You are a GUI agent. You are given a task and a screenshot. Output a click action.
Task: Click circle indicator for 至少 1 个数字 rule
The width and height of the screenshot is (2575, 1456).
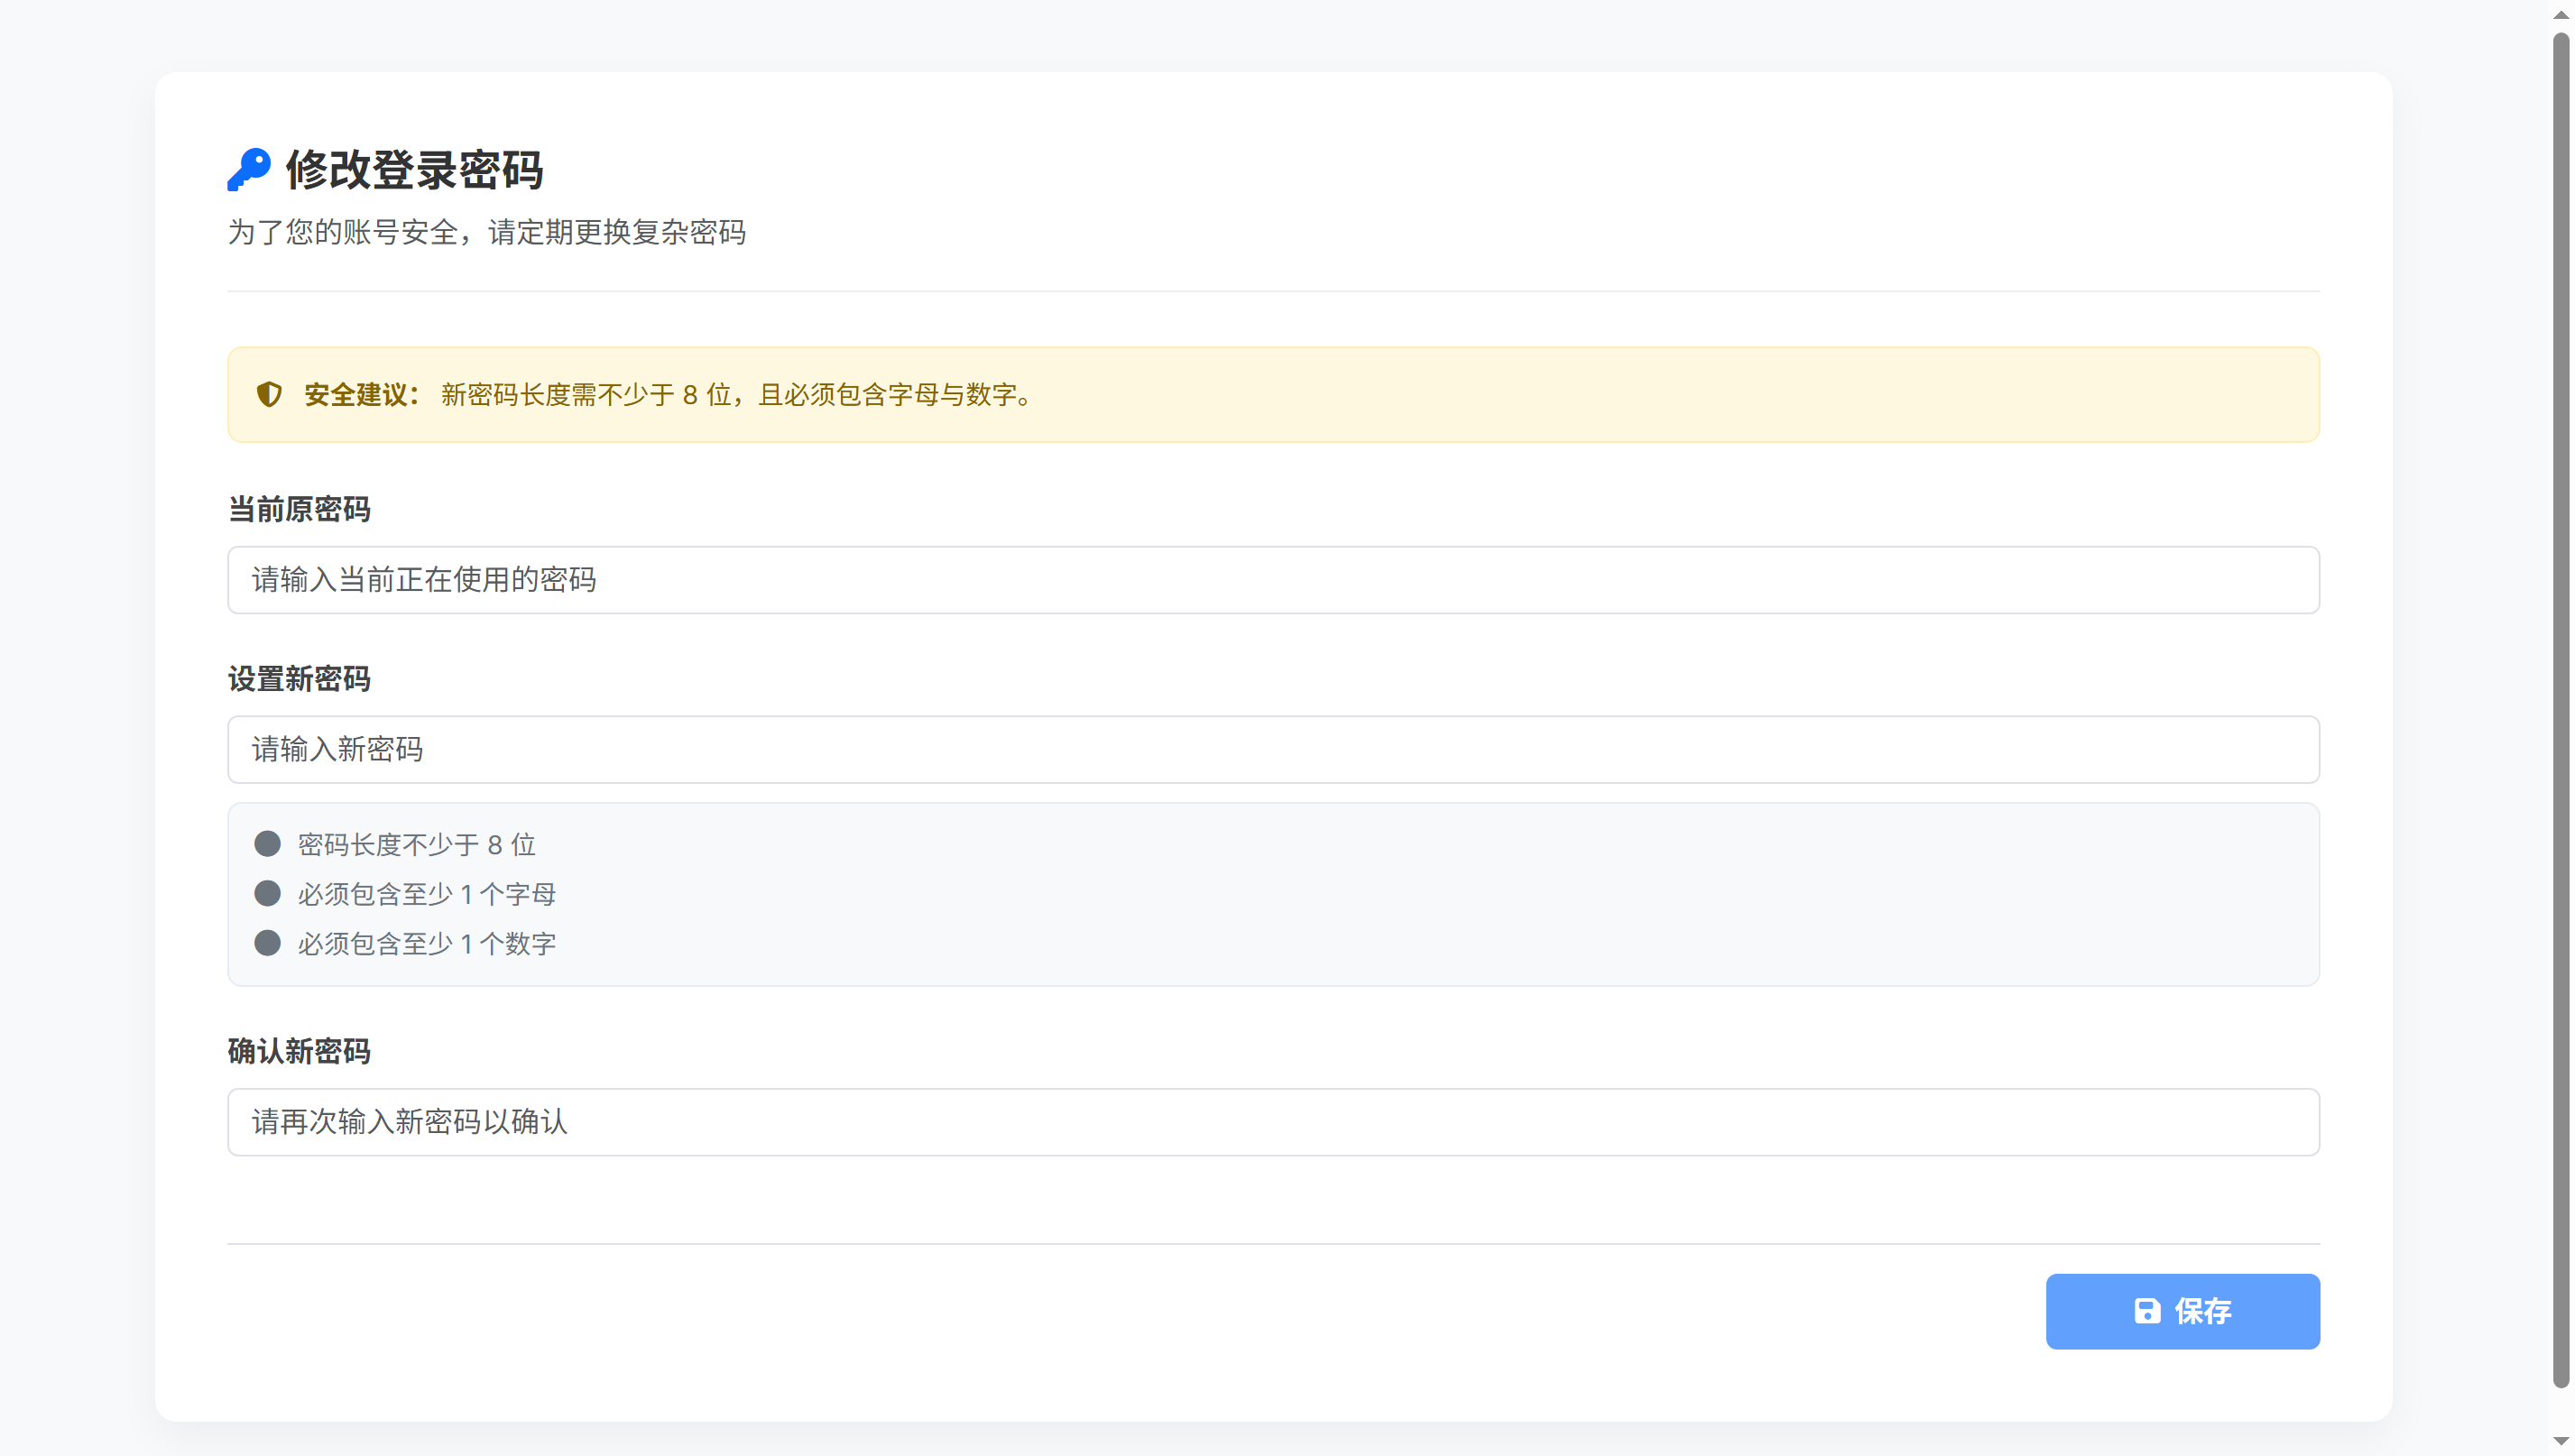tap(267, 943)
